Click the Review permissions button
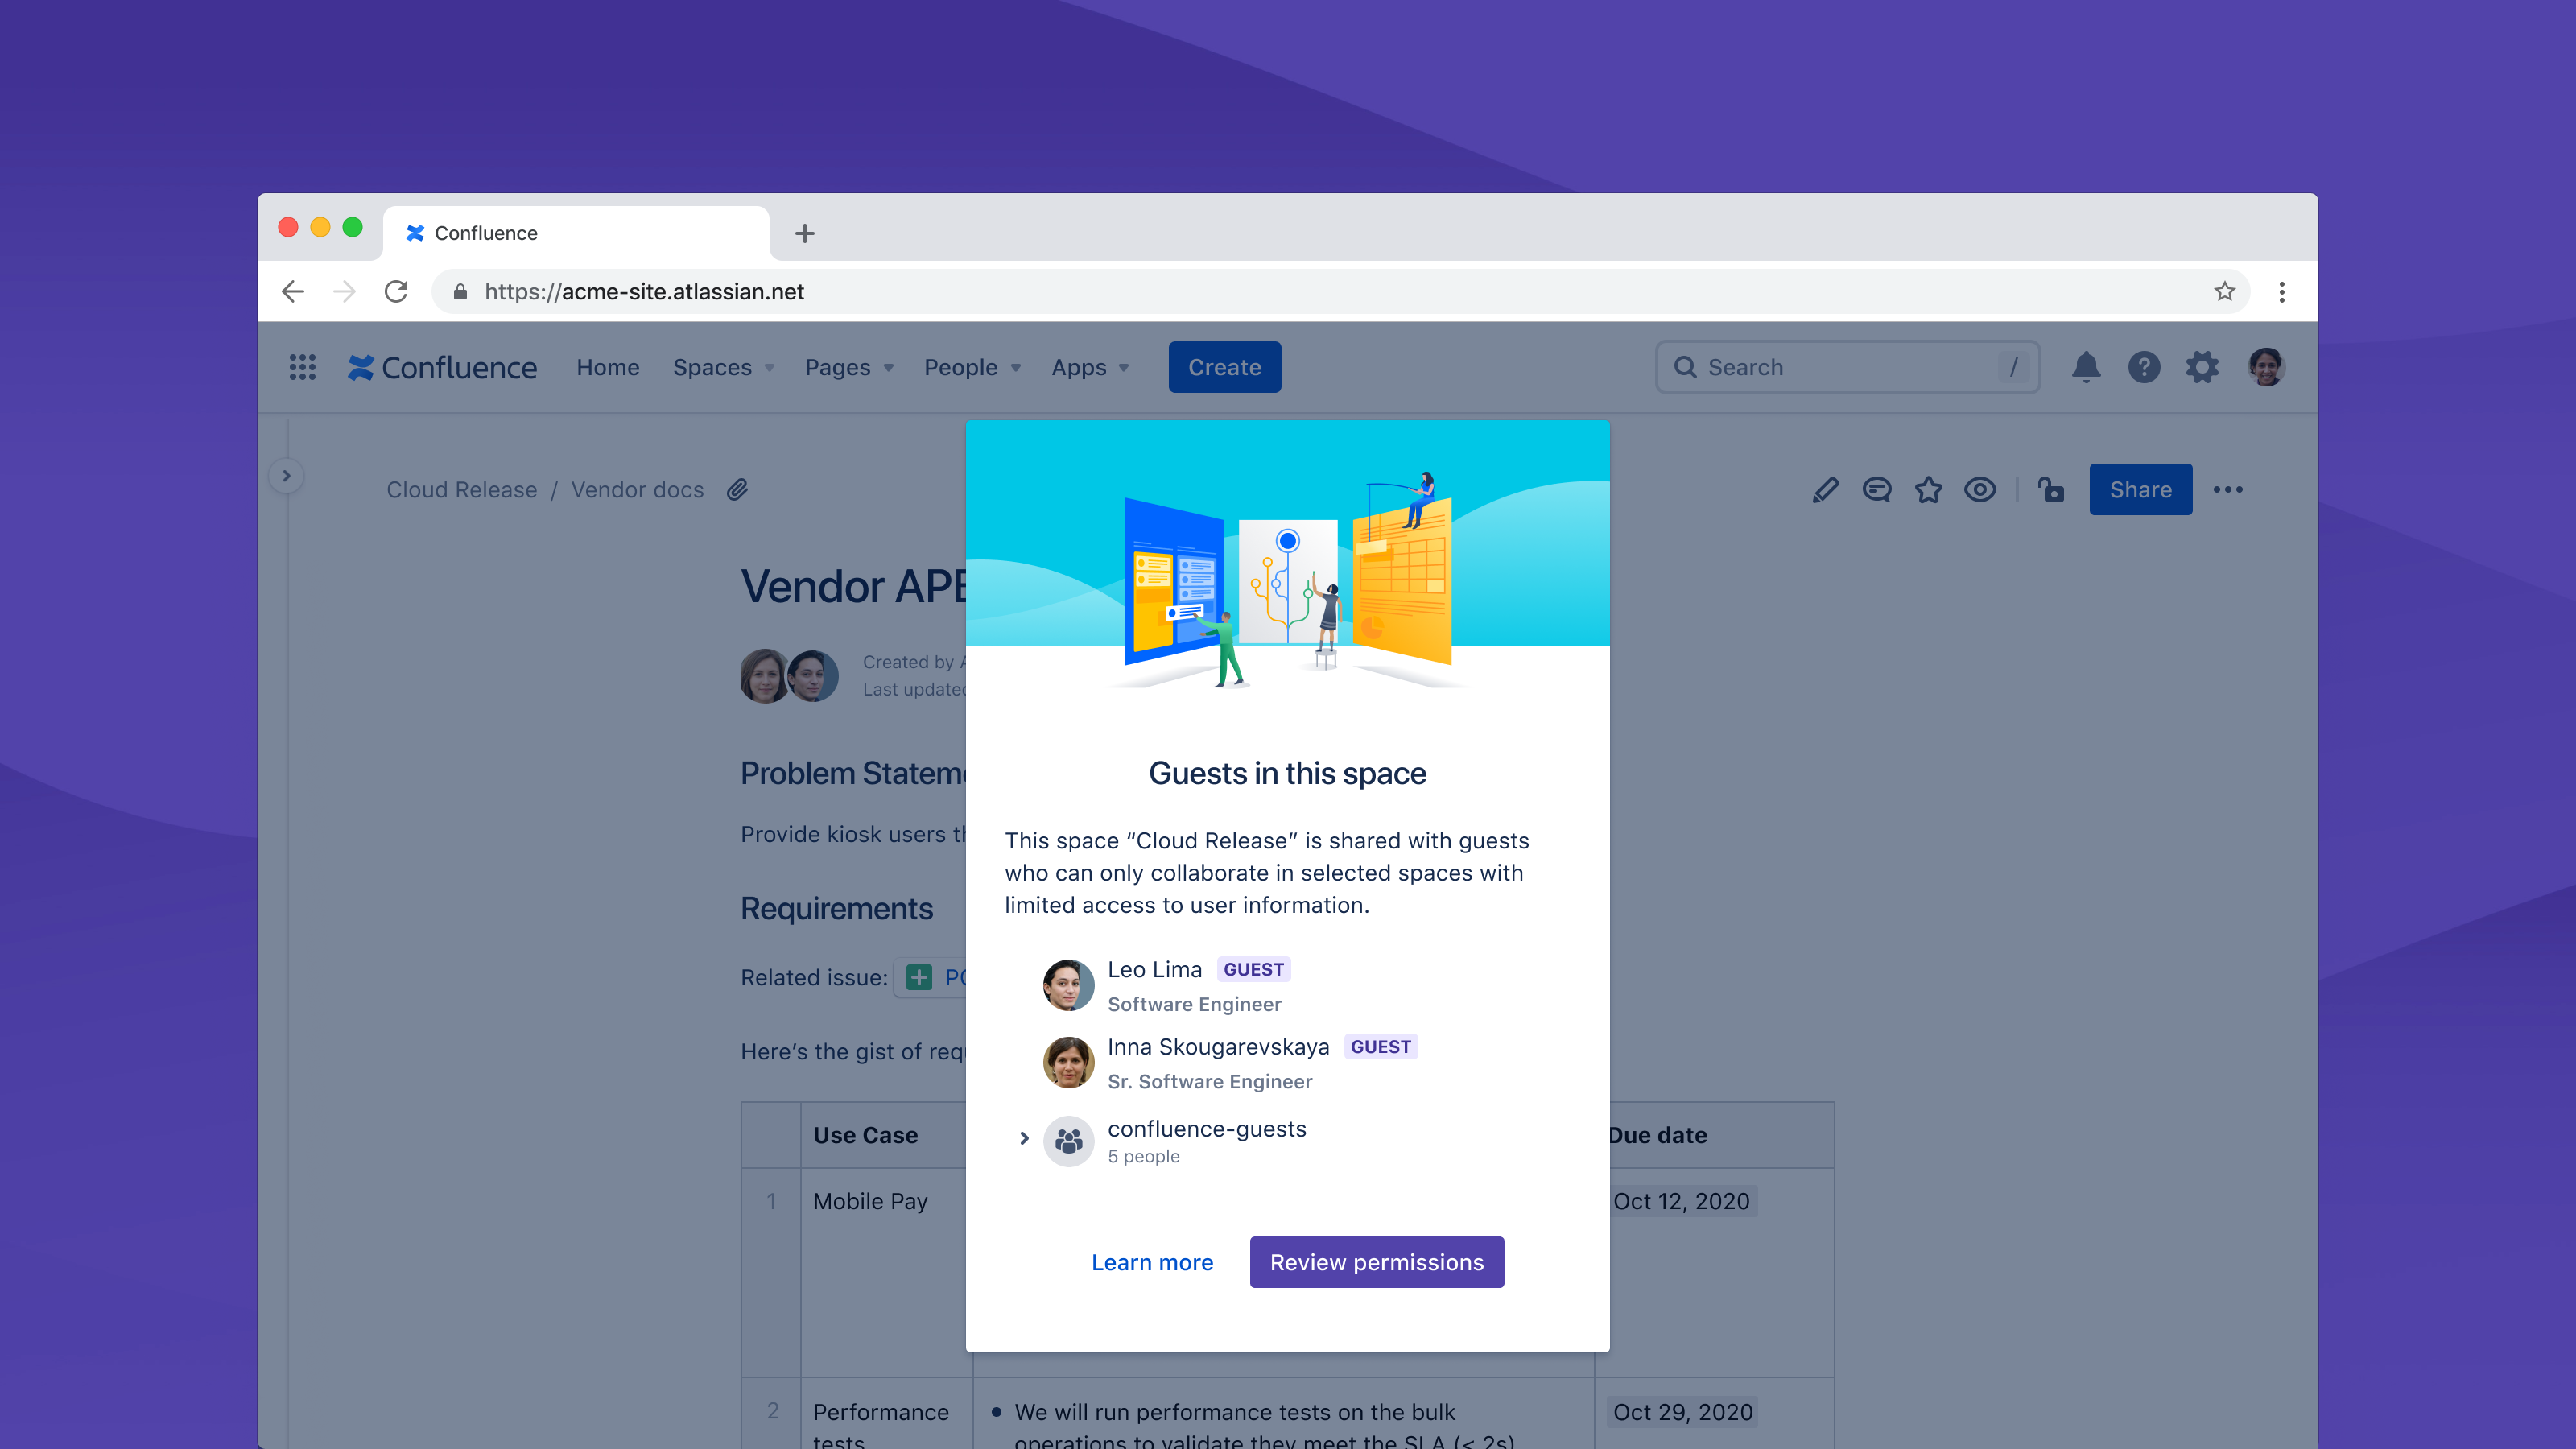Image resolution: width=2576 pixels, height=1449 pixels. click(1377, 1261)
